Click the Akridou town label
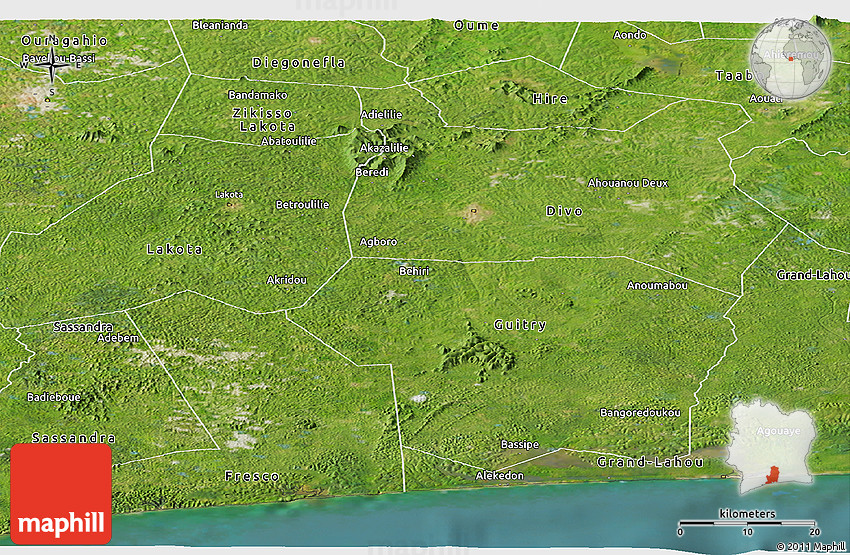Image resolution: width=850 pixels, height=555 pixels. click(287, 280)
